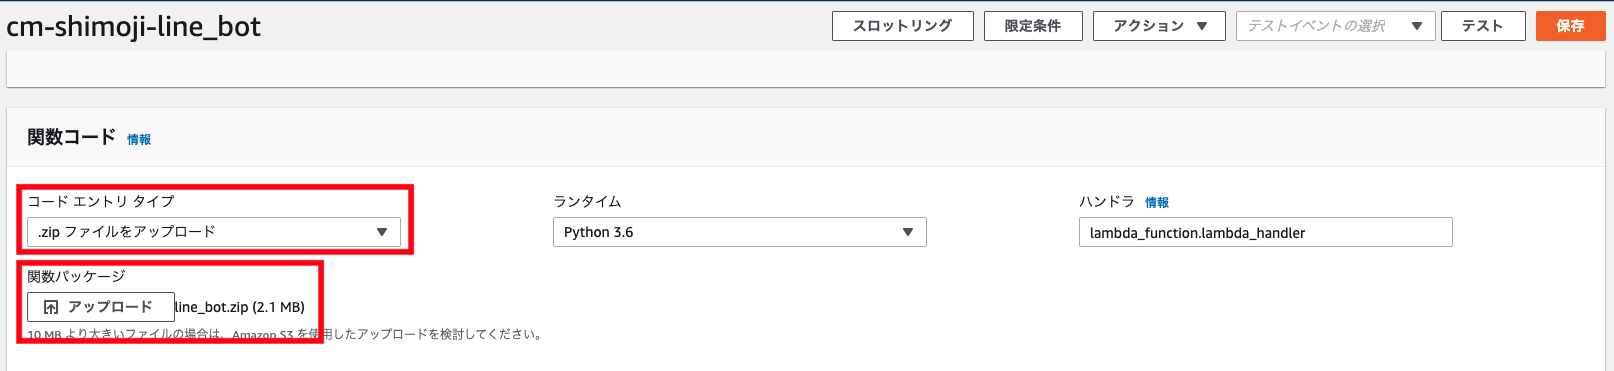Image resolution: width=1614 pixels, height=371 pixels.
Task: Click the 限定条件 button
Action: point(1033,26)
